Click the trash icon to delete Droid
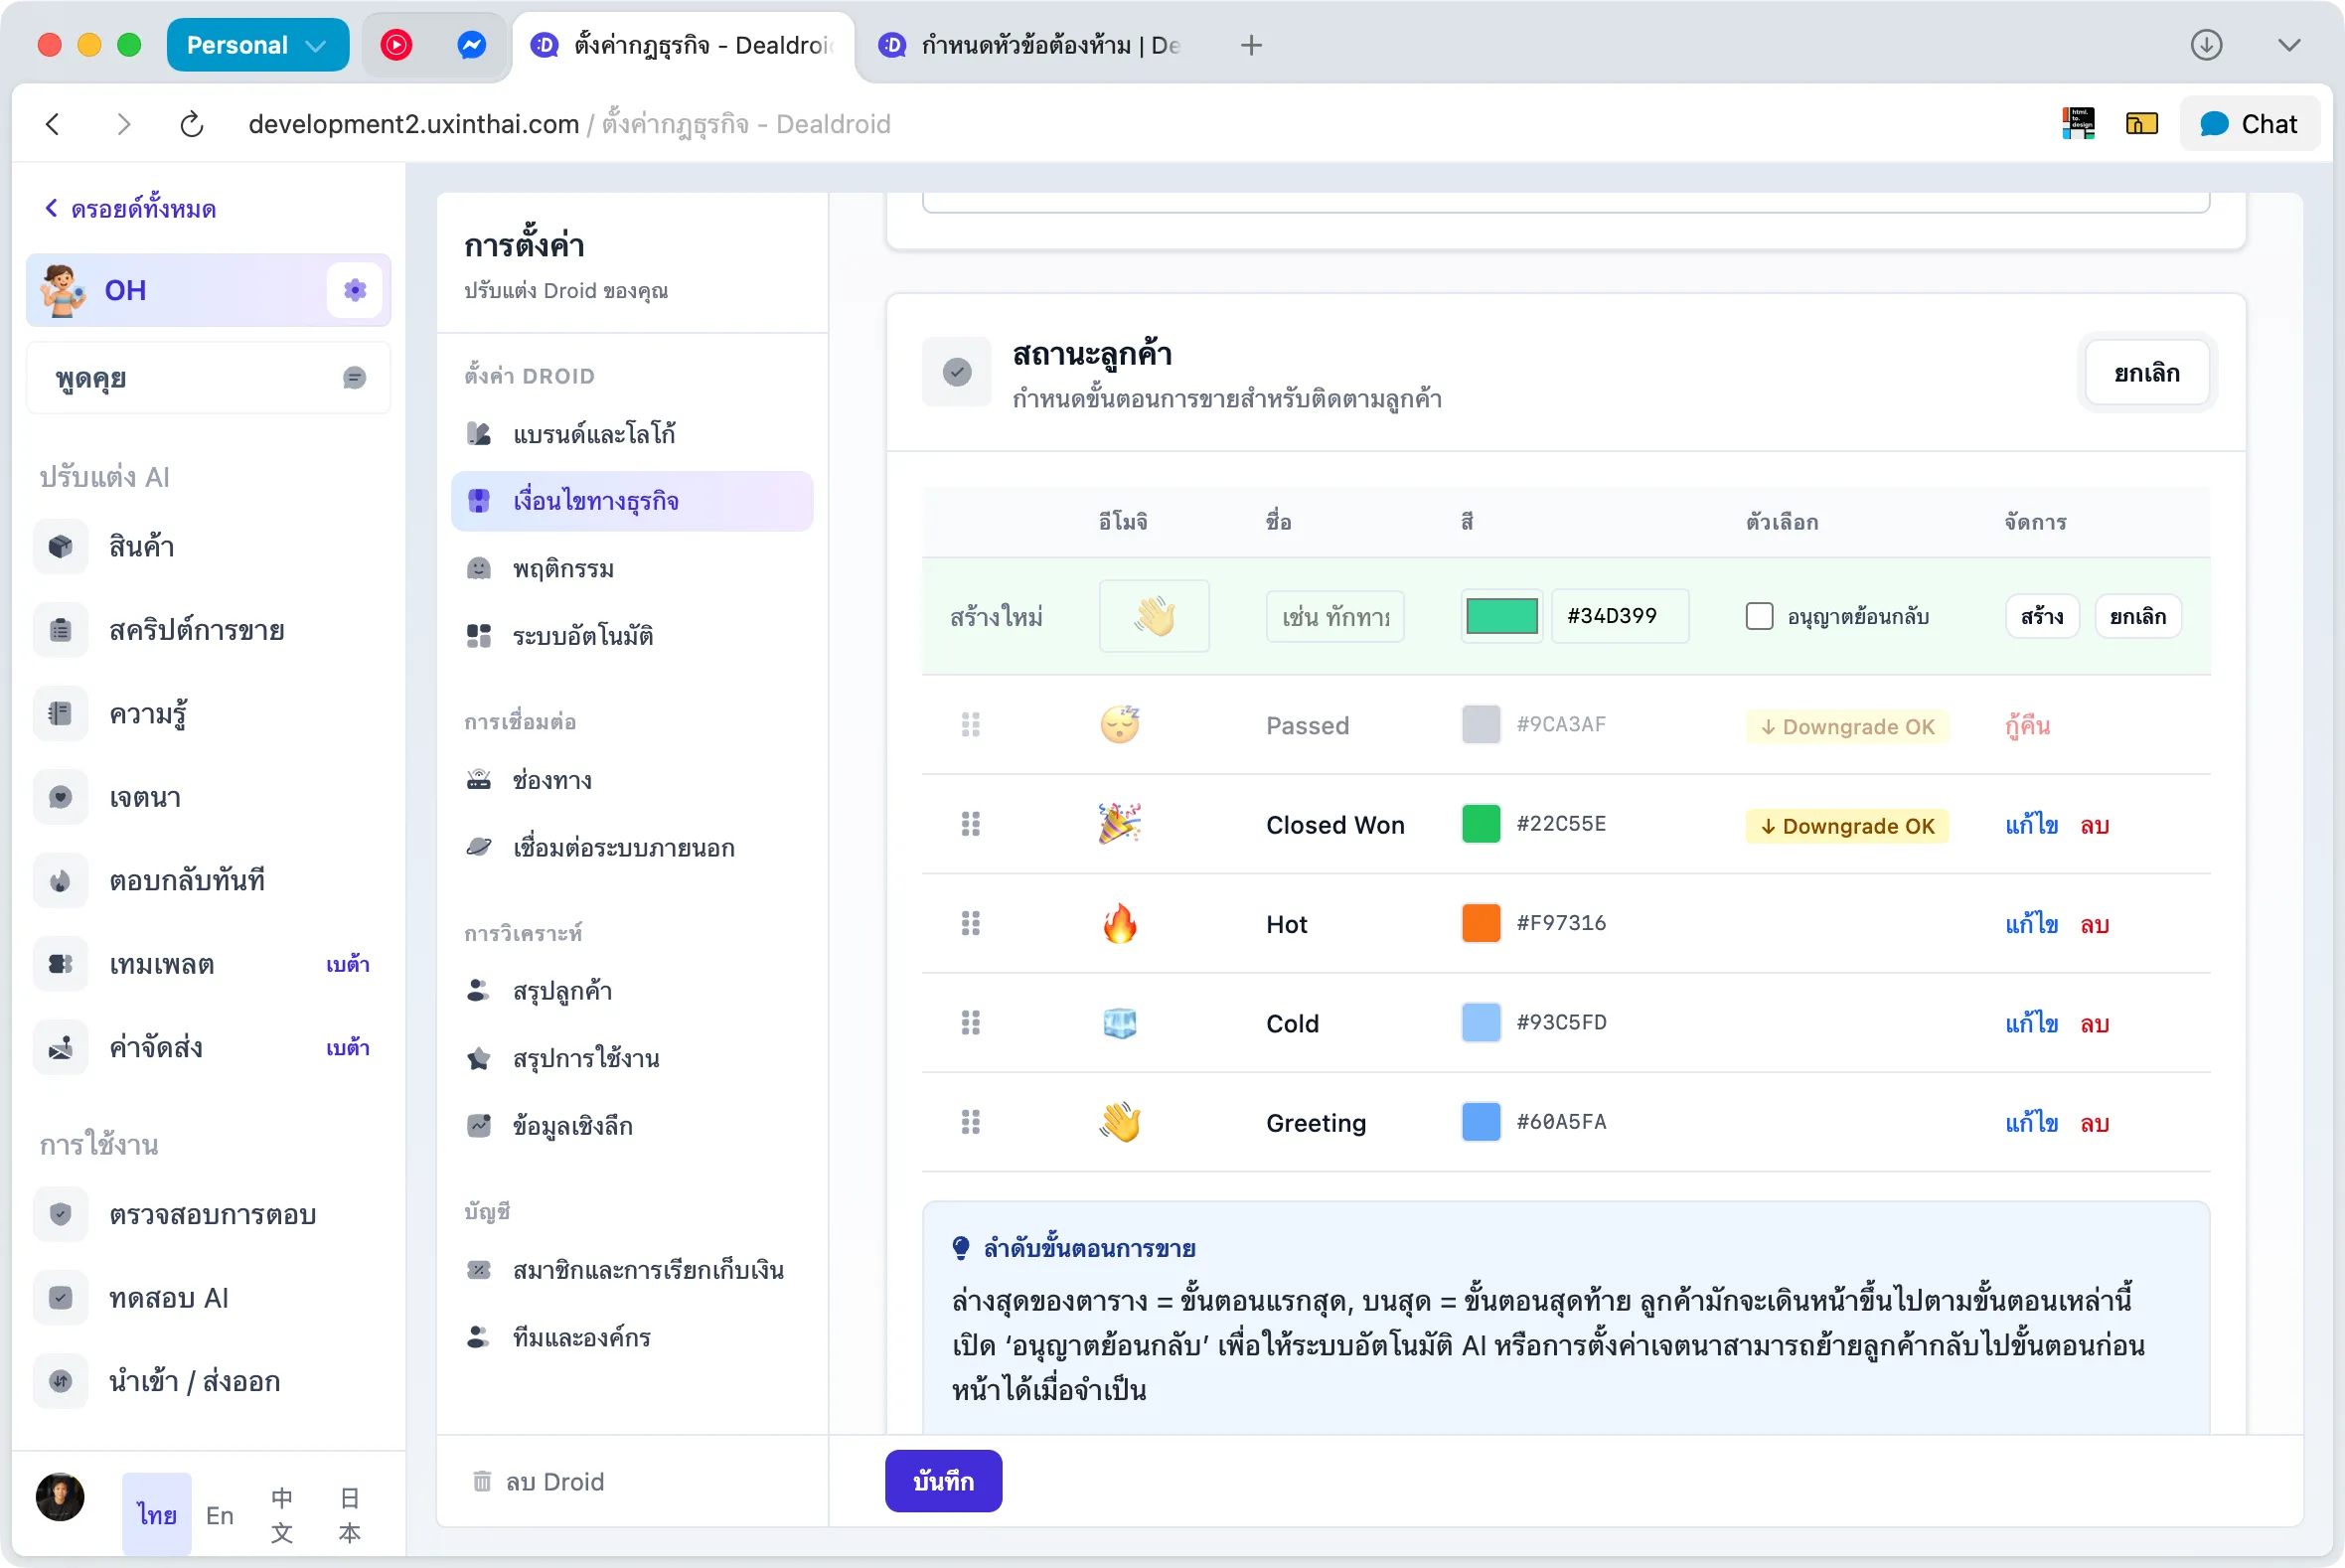The image size is (2345, 1568). click(482, 1481)
